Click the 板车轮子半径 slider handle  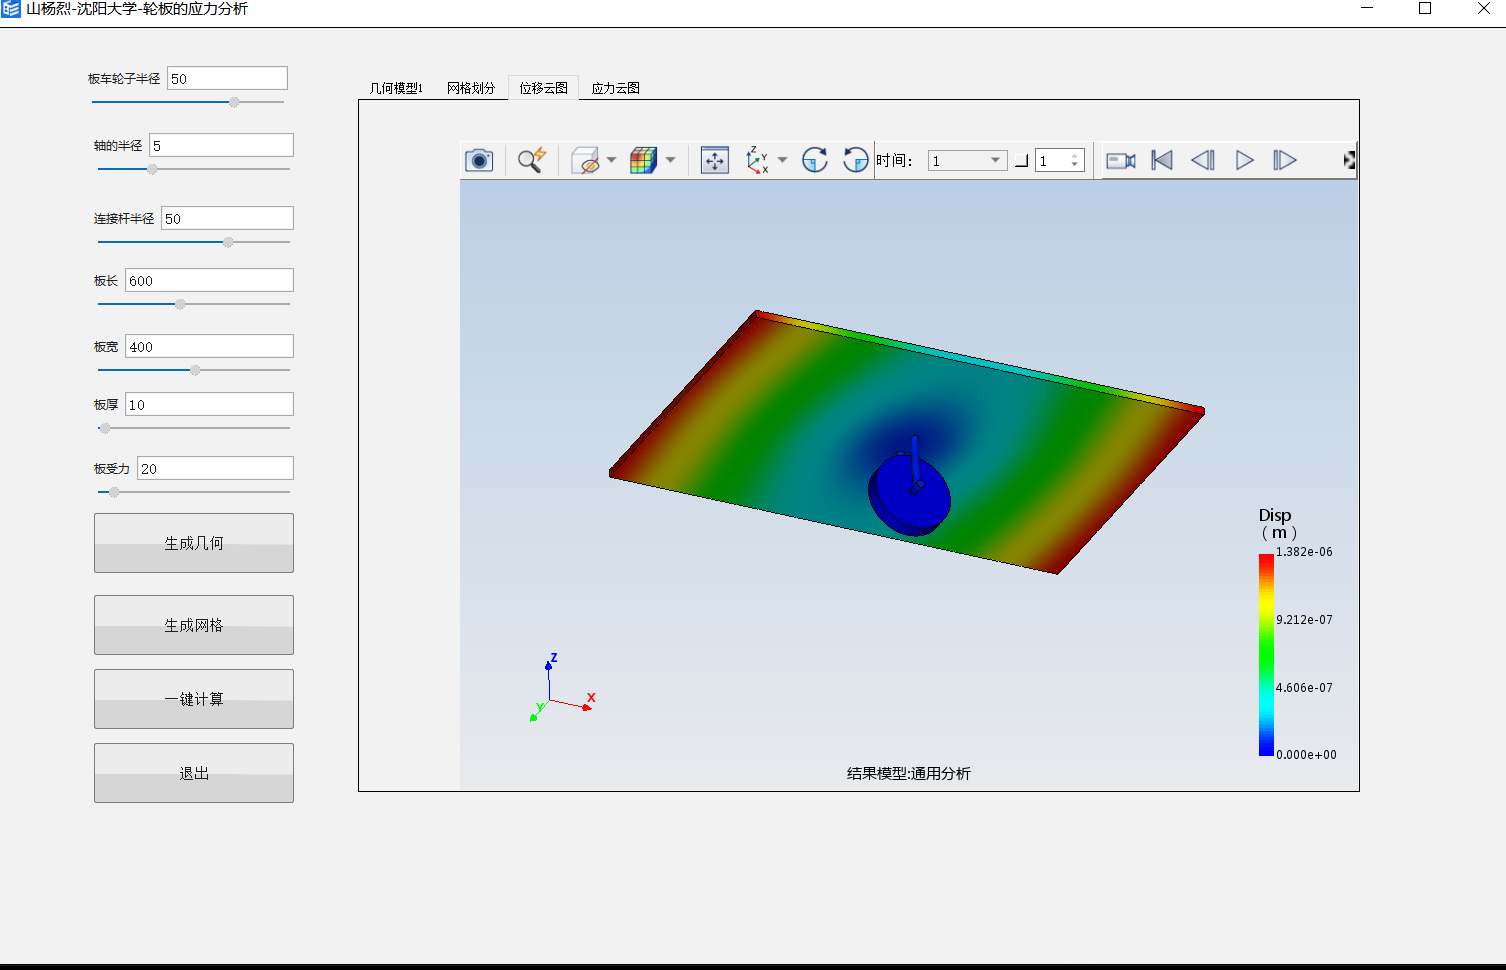234,102
